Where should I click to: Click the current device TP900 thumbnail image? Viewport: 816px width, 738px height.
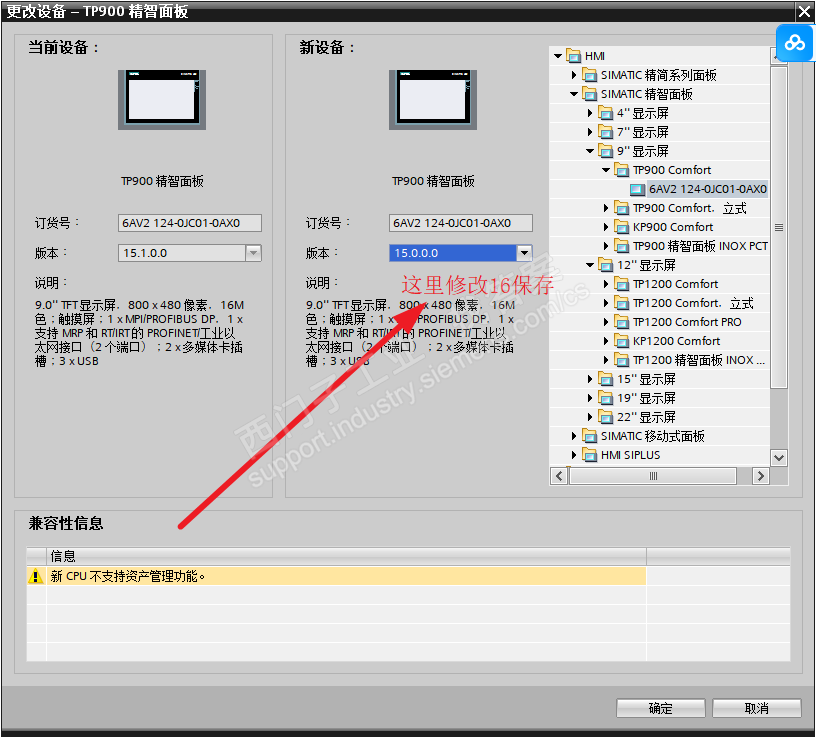coord(162,100)
